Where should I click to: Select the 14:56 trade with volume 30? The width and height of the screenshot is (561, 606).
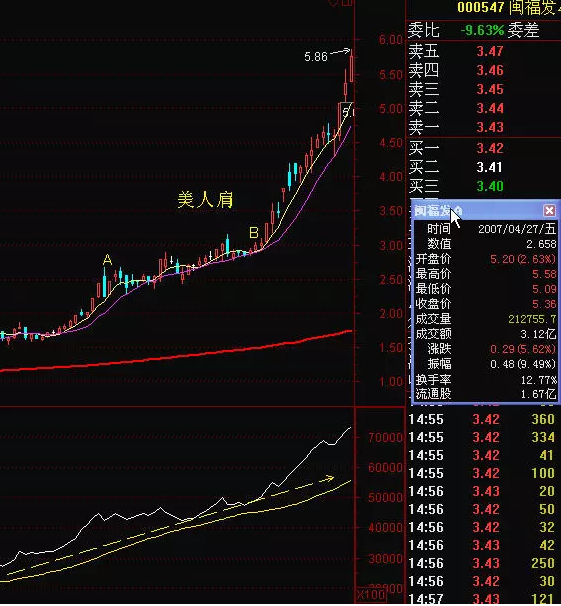(482, 581)
